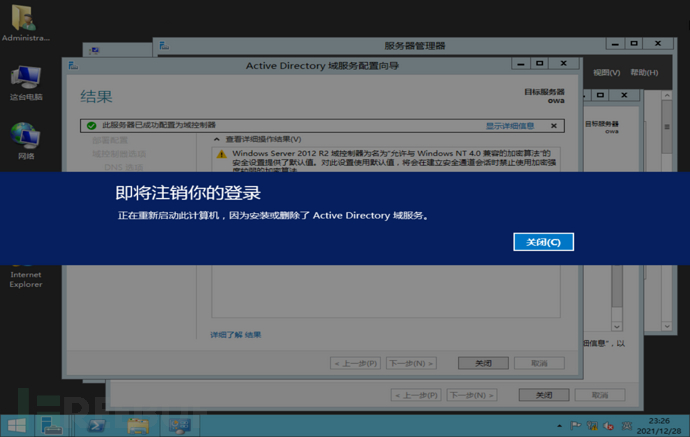Click the Windows Start button

pos(17,426)
